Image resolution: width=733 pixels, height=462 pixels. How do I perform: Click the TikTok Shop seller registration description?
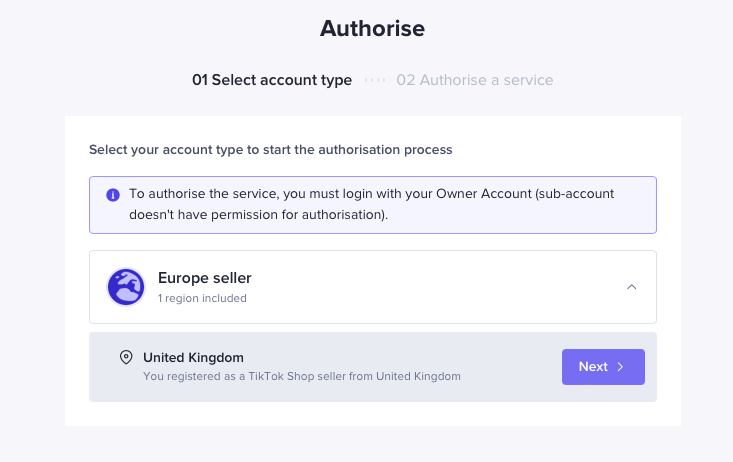302,377
